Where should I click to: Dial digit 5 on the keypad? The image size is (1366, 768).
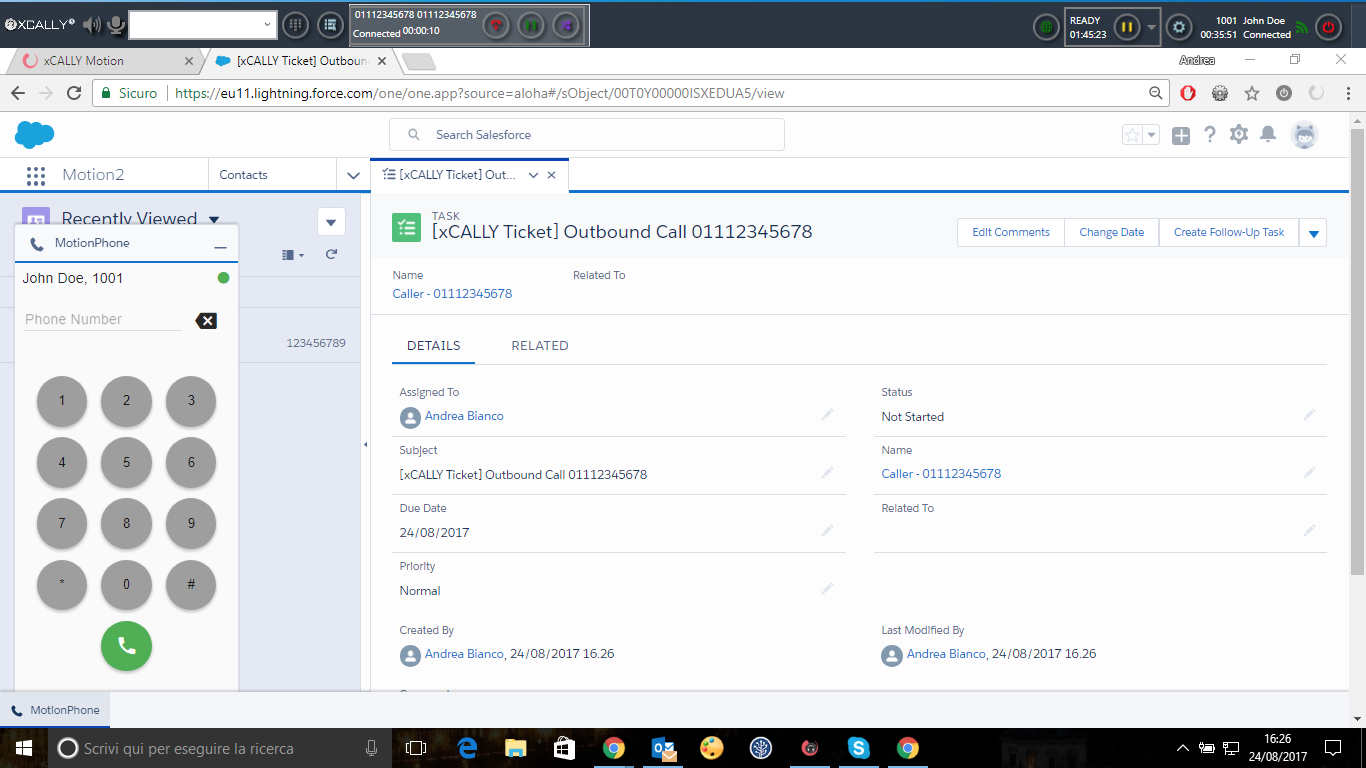[126, 462]
